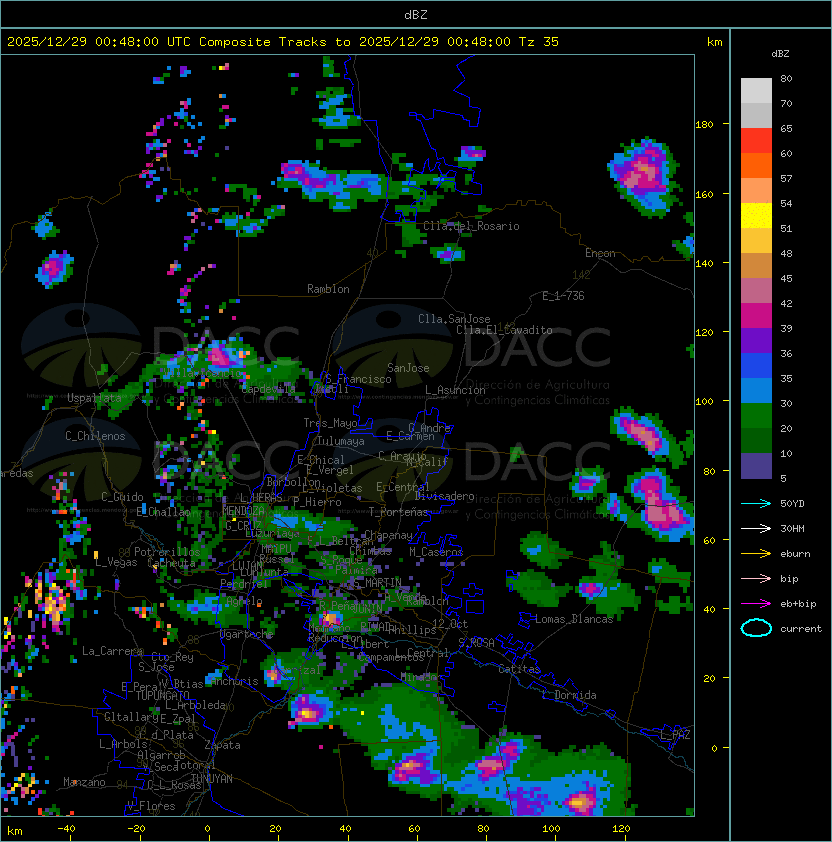Image resolution: width=832 pixels, height=842 pixels.
Task: Click the dBZ title at the top
Action: pyautogui.click(x=416, y=14)
